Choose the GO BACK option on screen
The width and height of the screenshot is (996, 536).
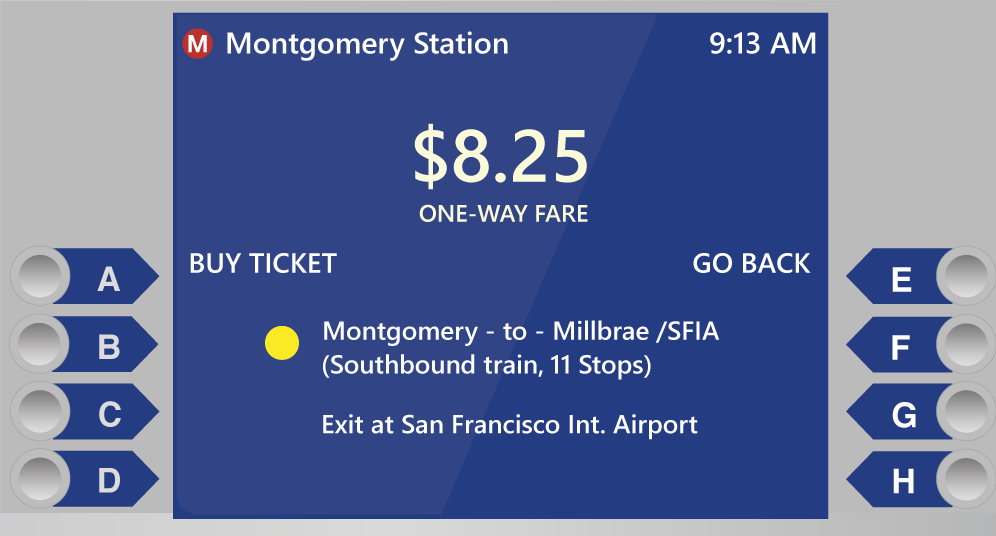click(751, 264)
